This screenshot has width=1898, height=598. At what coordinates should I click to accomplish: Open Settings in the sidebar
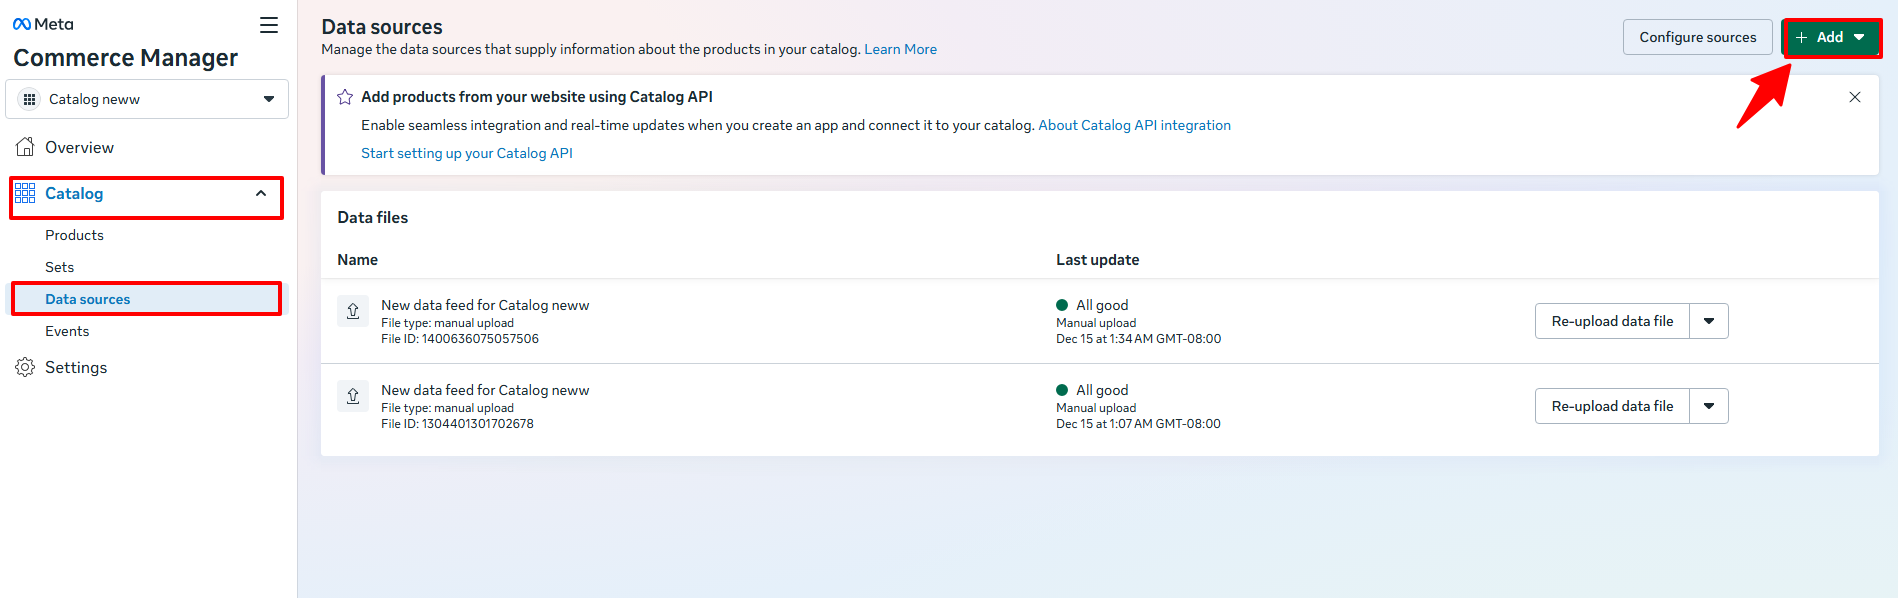pyautogui.click(x=75, y=368)
